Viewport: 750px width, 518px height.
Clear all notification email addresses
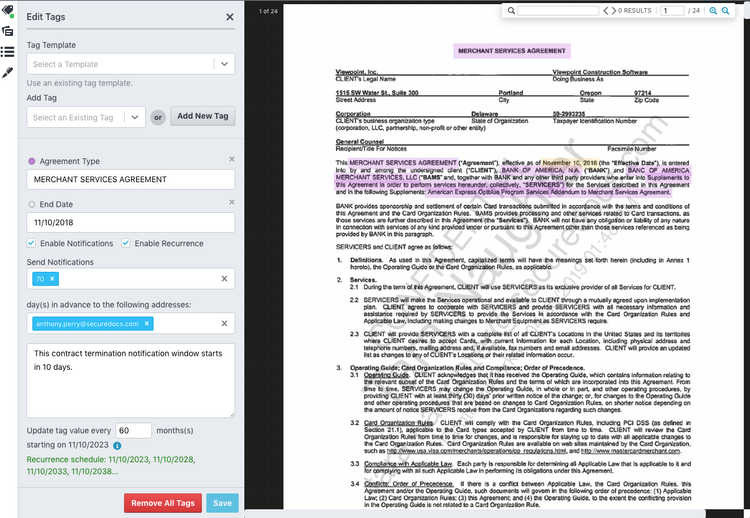coord(224,323)
